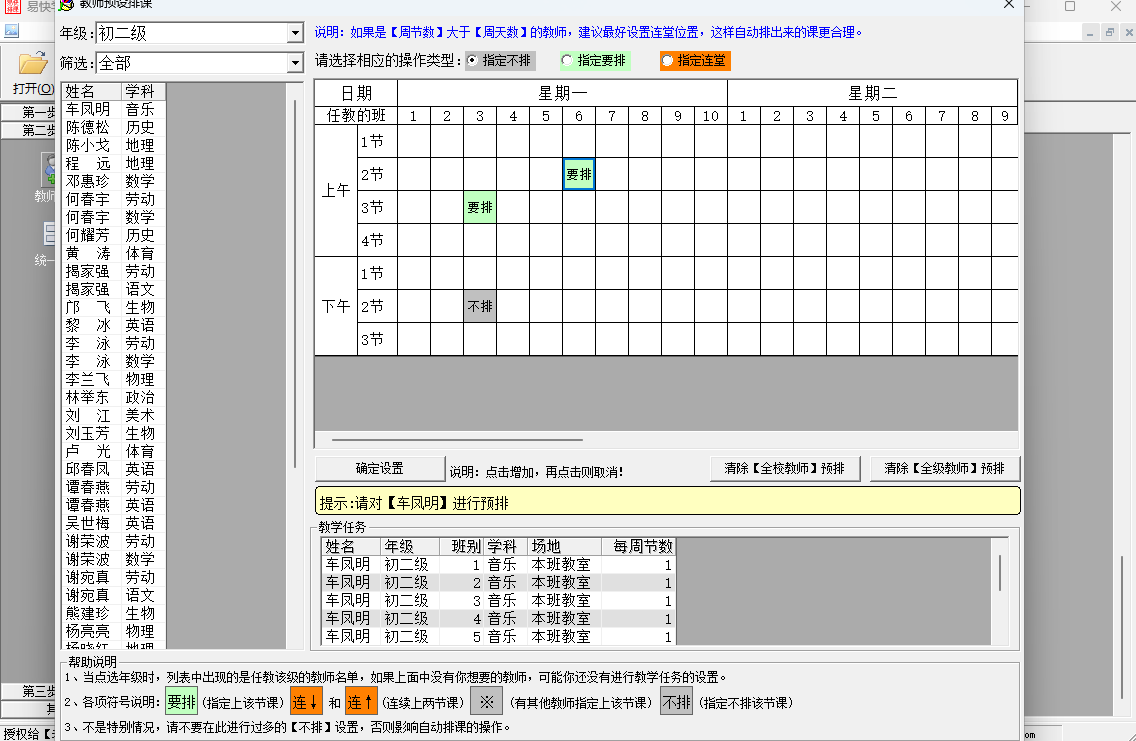Click the 每周节数 column header in 教学任务
The height and width of the screenshot is (741, 1136).
click(x=638, y=546)
